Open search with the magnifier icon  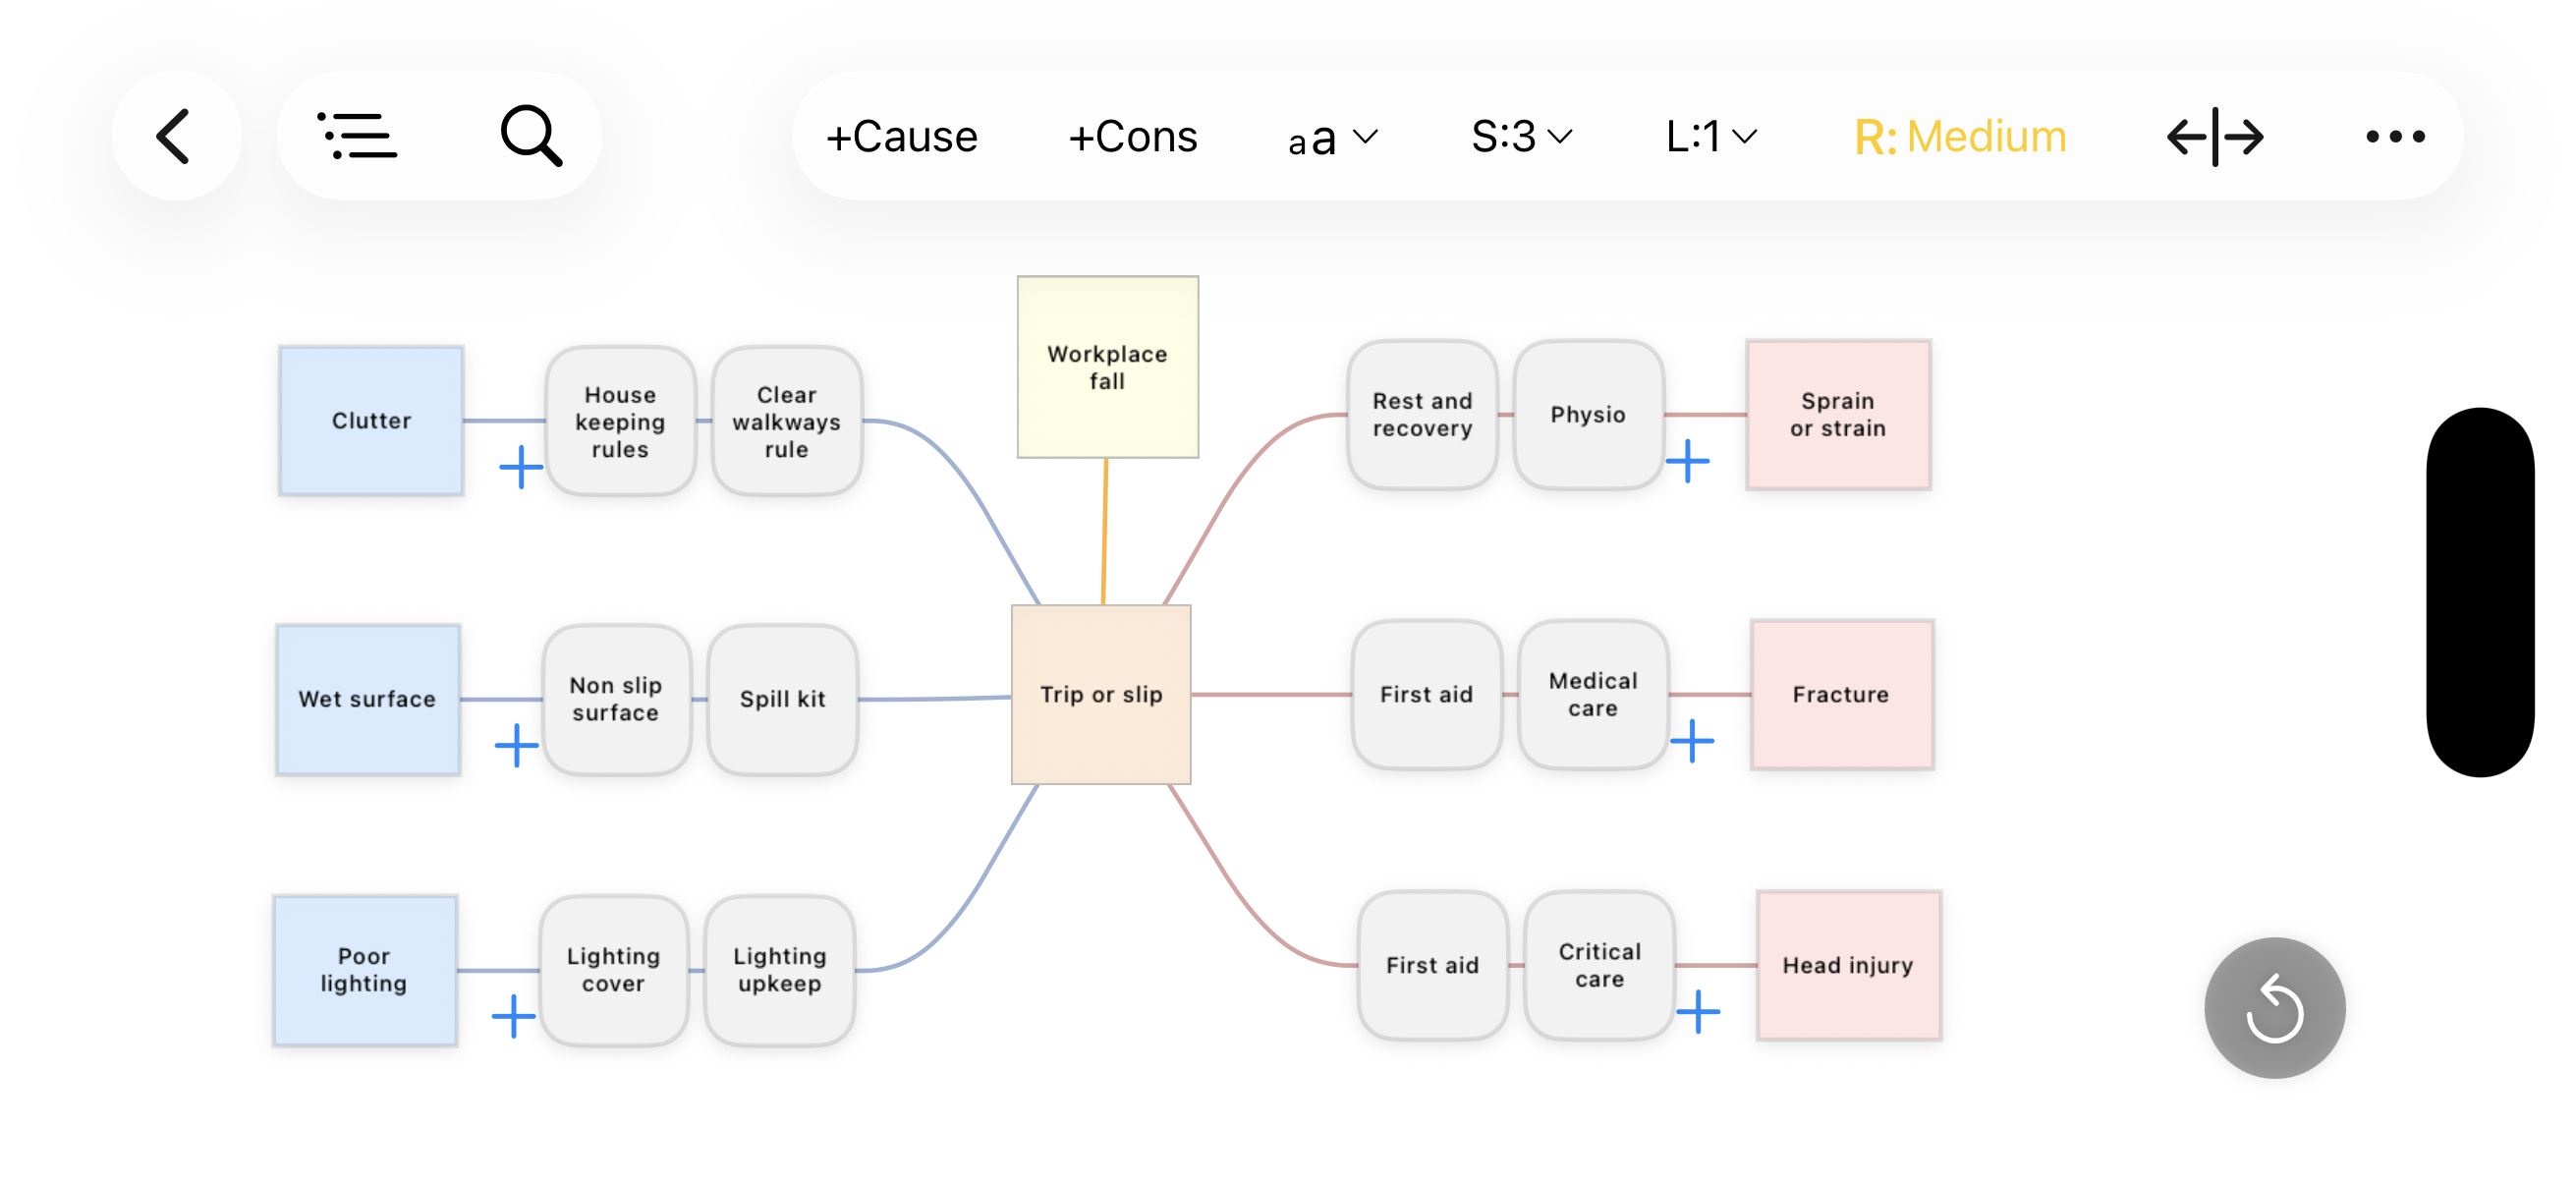pyautogui.click(x=531, y=136)
